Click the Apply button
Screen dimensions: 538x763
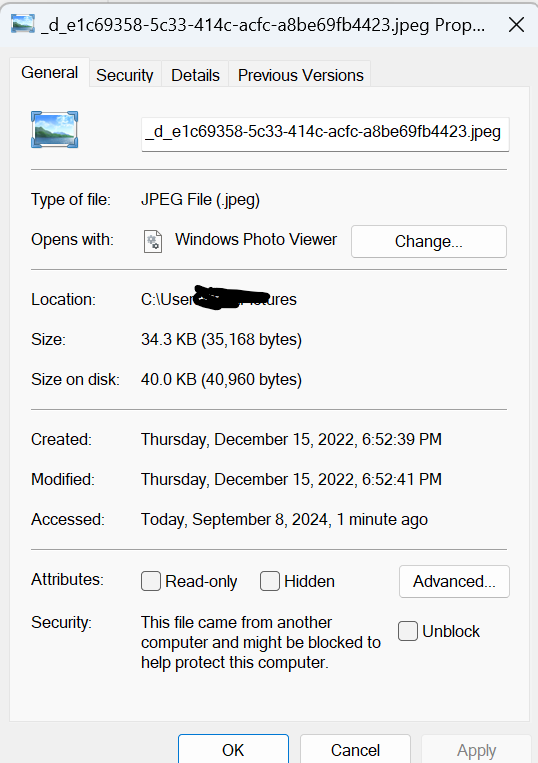tap(476, 749)
